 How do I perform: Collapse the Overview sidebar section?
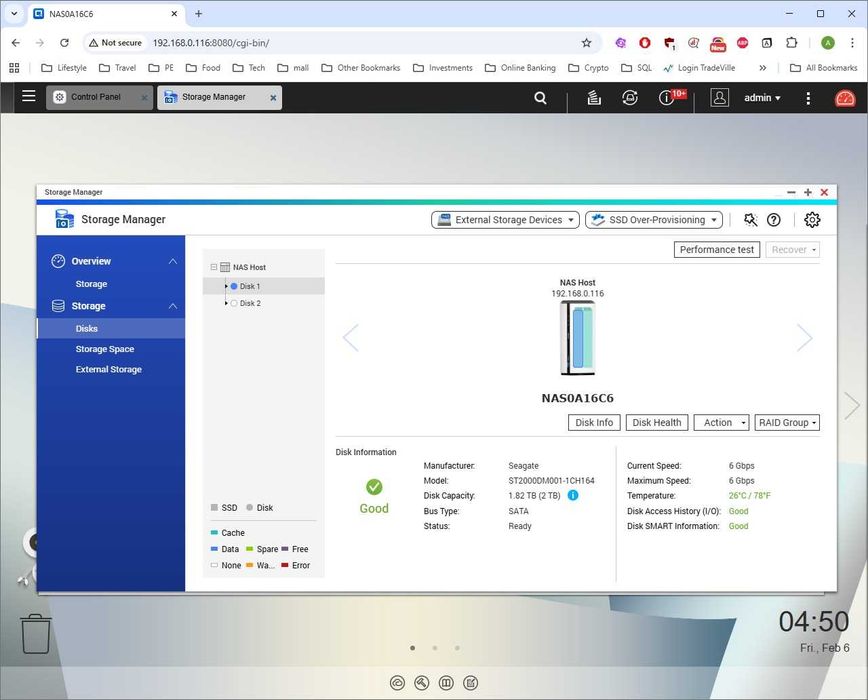(173, 261)
